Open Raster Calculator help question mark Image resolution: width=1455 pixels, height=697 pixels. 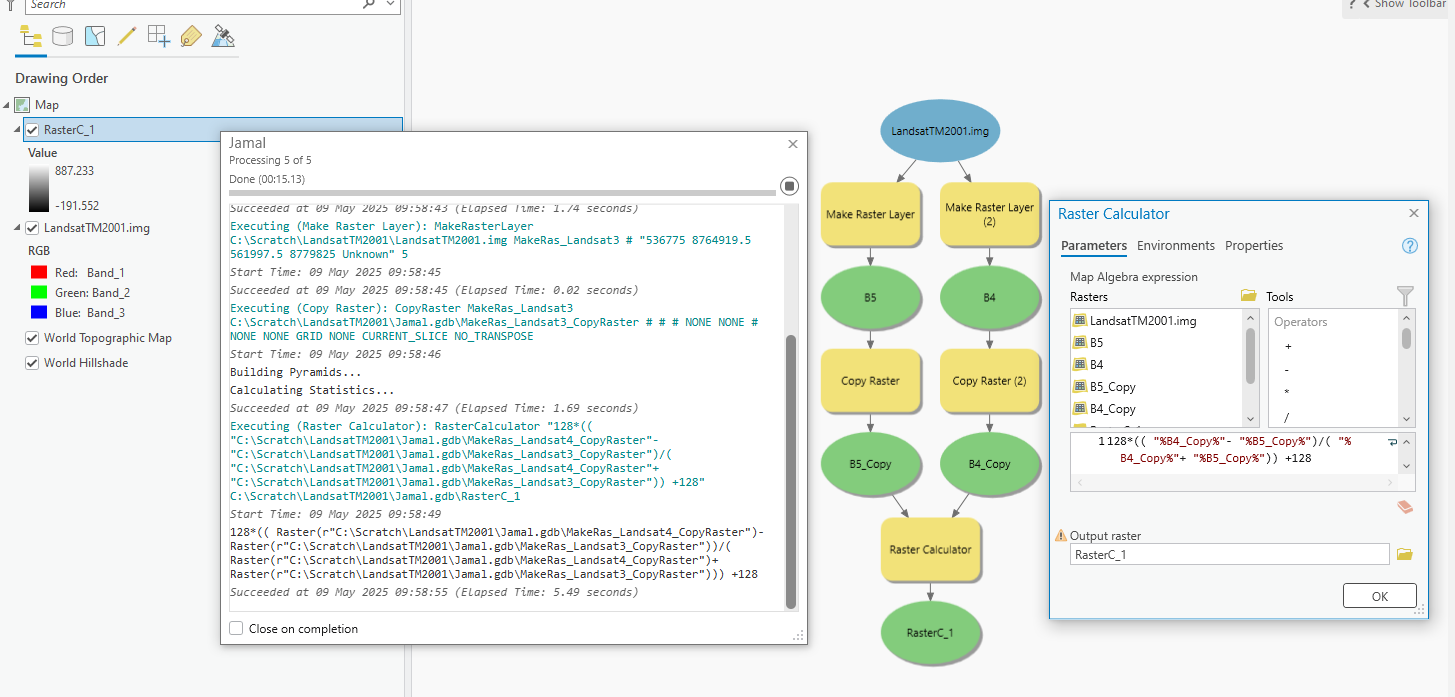click(x=1409, y=245)
